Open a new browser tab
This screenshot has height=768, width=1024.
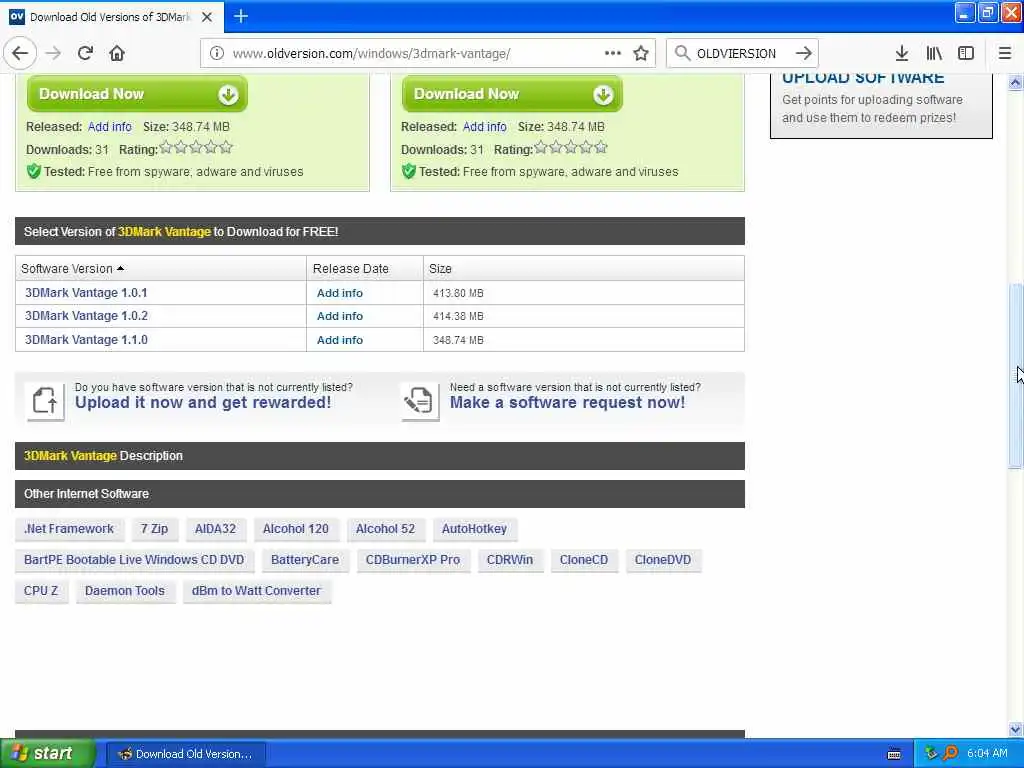click(241, 16)
